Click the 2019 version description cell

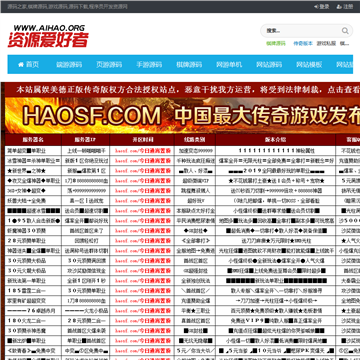point(276,171)
